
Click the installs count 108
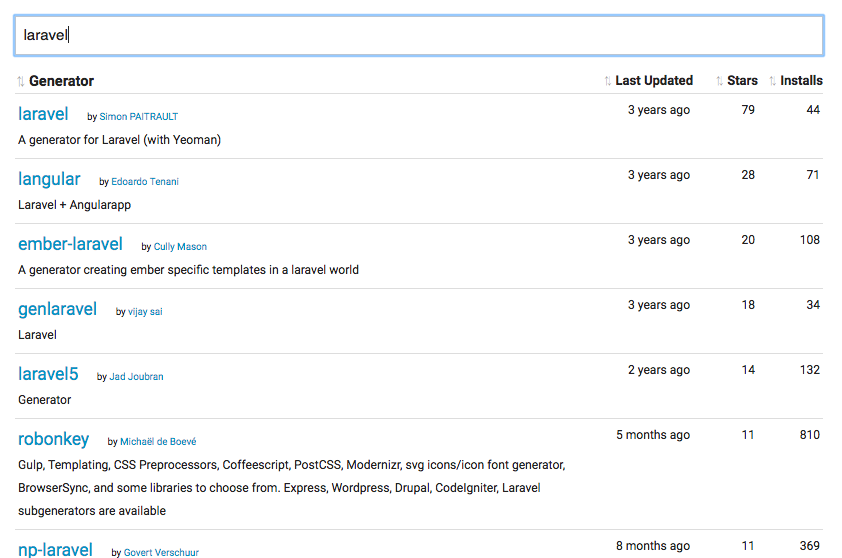point(809,240)
